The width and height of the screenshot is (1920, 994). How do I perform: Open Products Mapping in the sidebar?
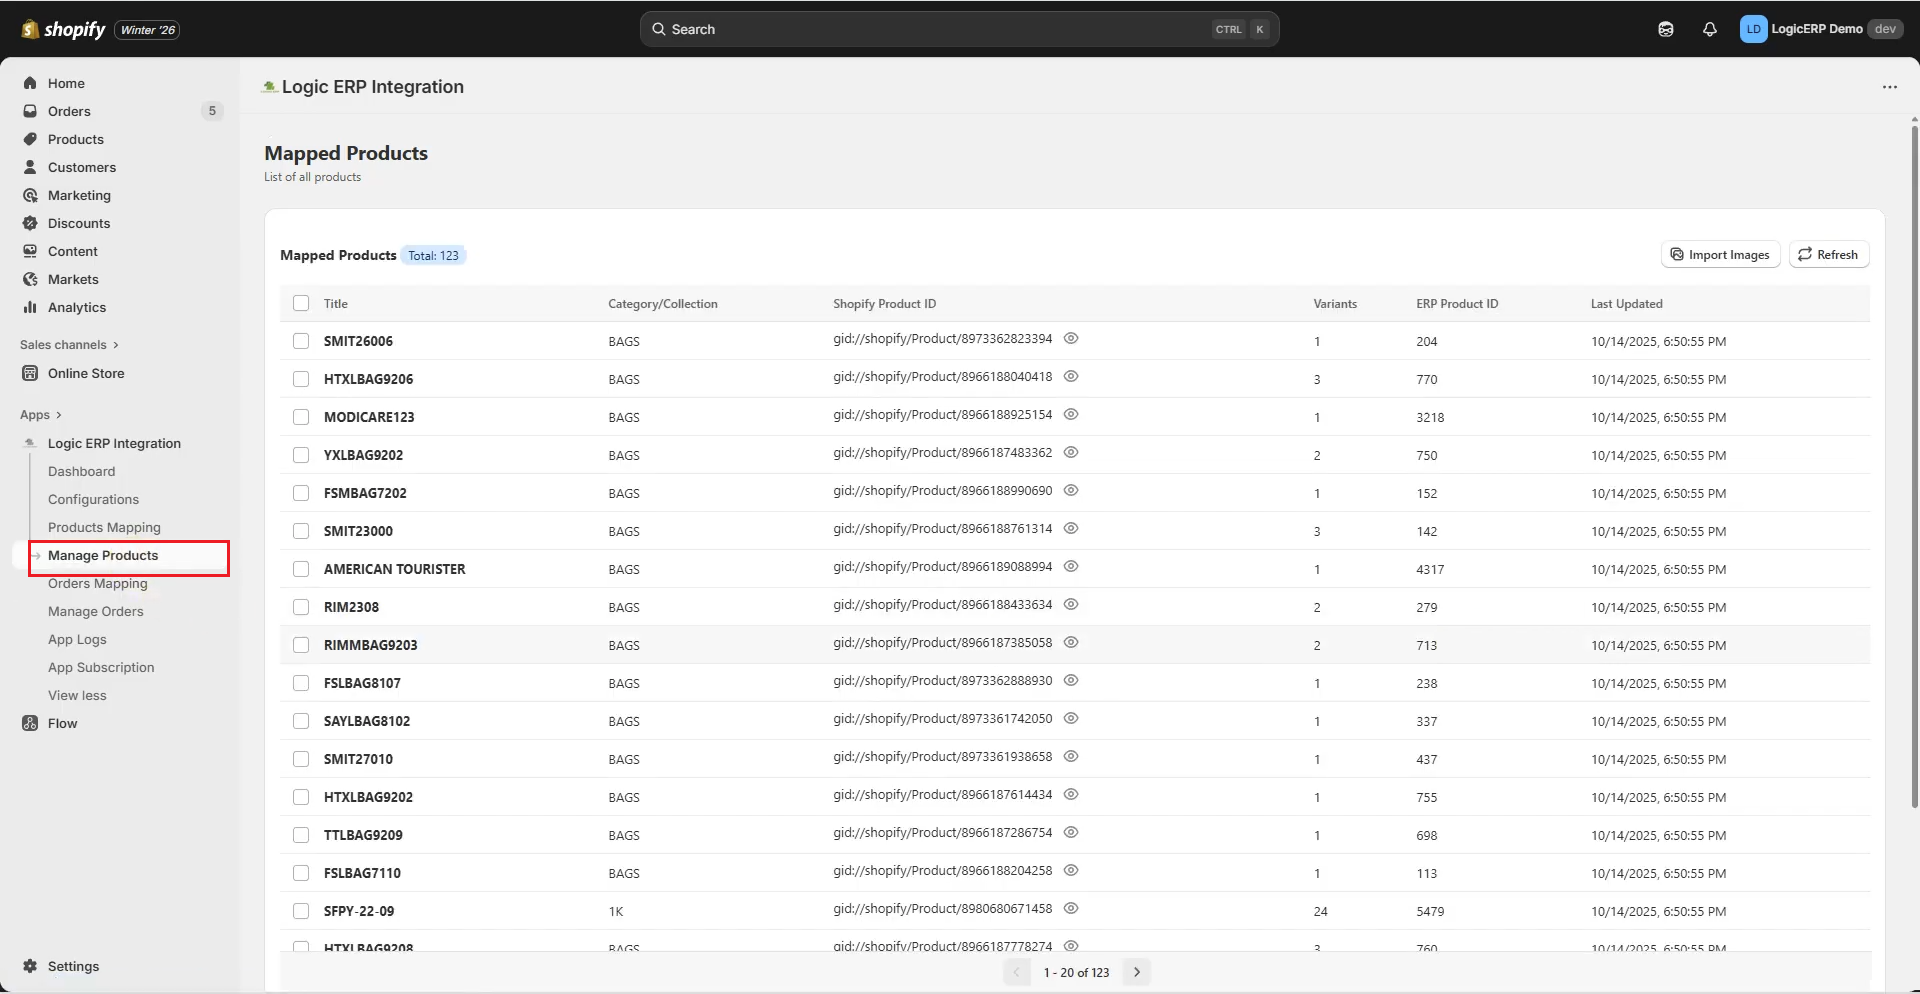104,527
